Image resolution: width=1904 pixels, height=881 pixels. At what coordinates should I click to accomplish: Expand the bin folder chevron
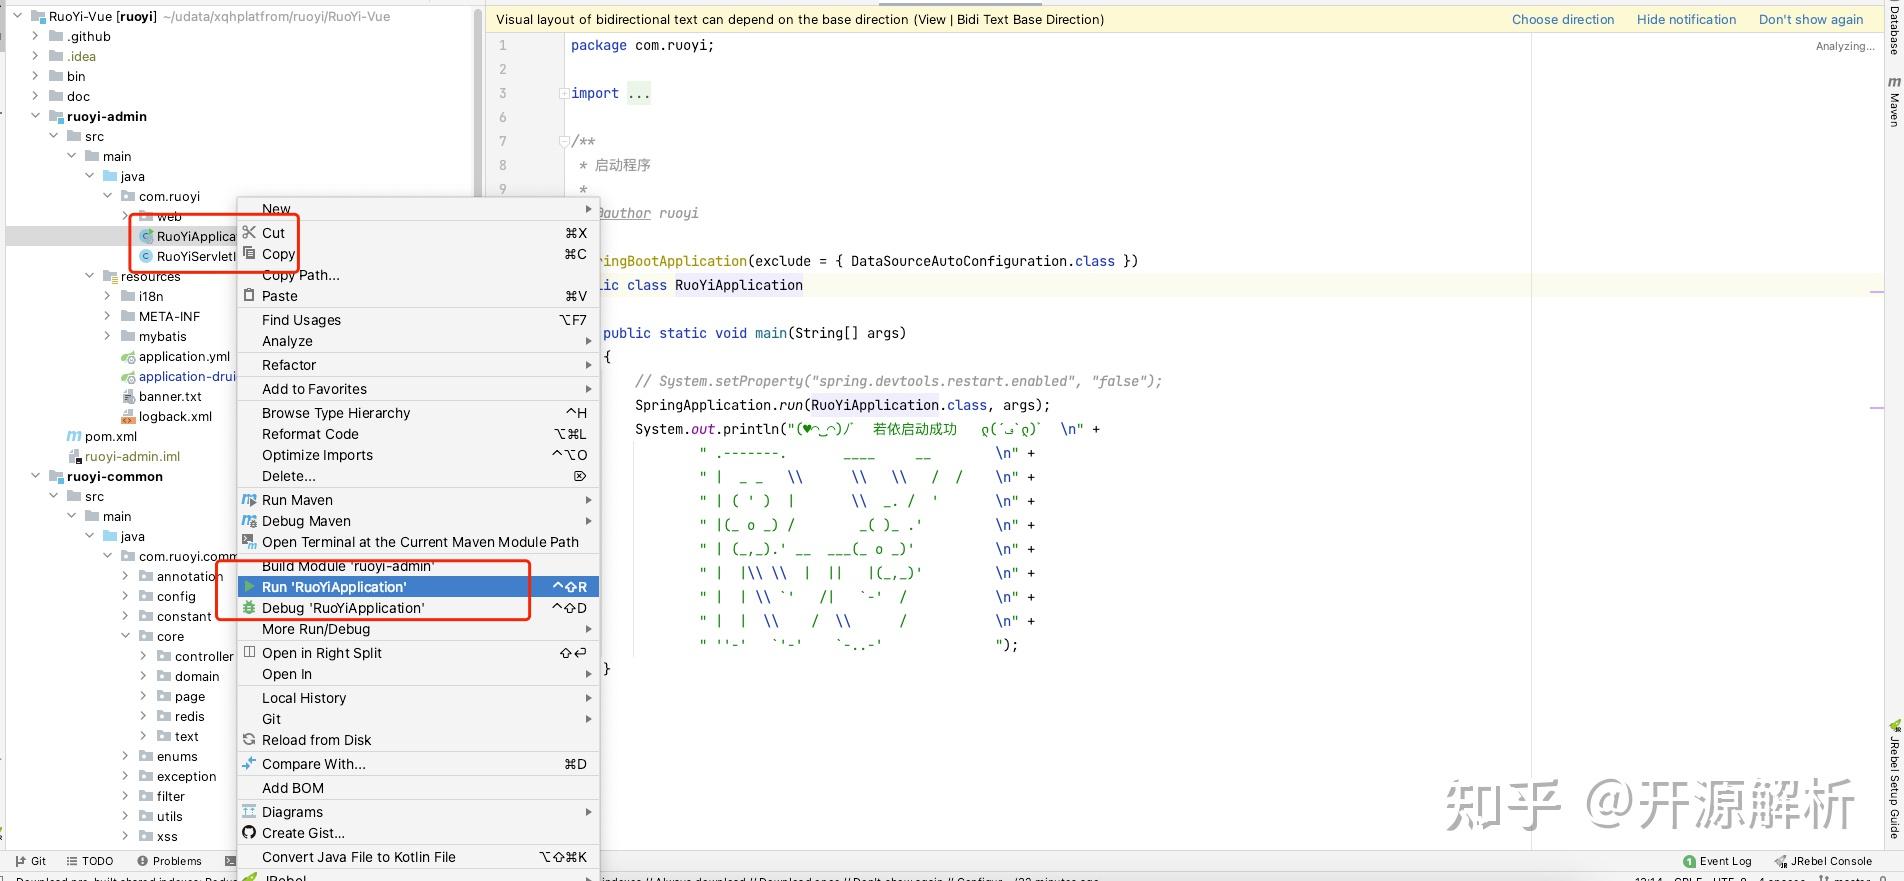point(35,76)
